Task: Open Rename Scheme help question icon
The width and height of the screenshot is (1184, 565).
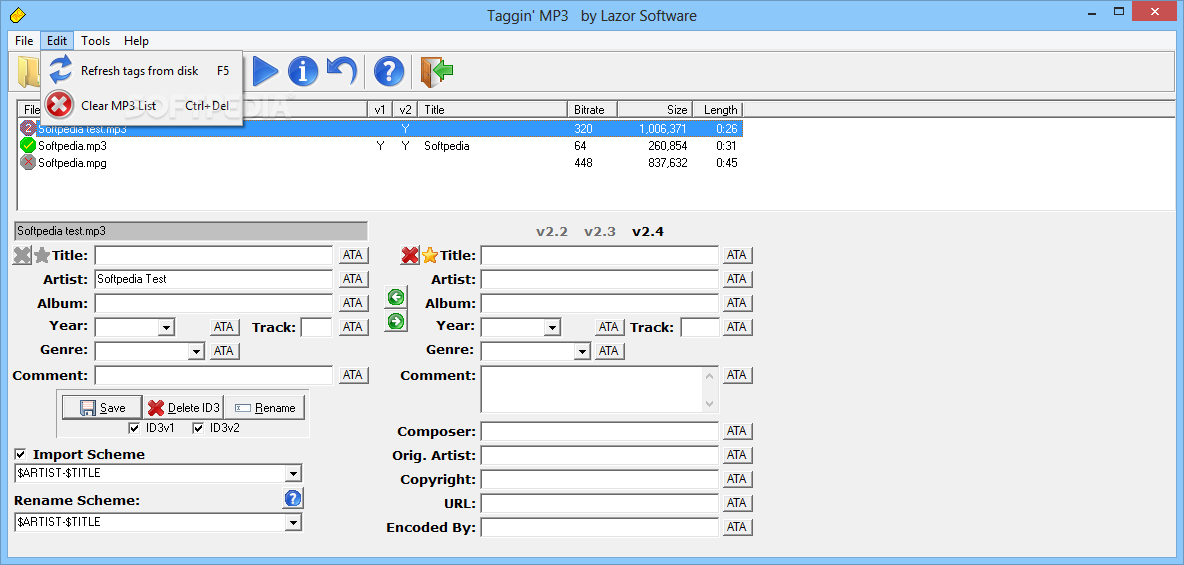Action: coord(292,499)
